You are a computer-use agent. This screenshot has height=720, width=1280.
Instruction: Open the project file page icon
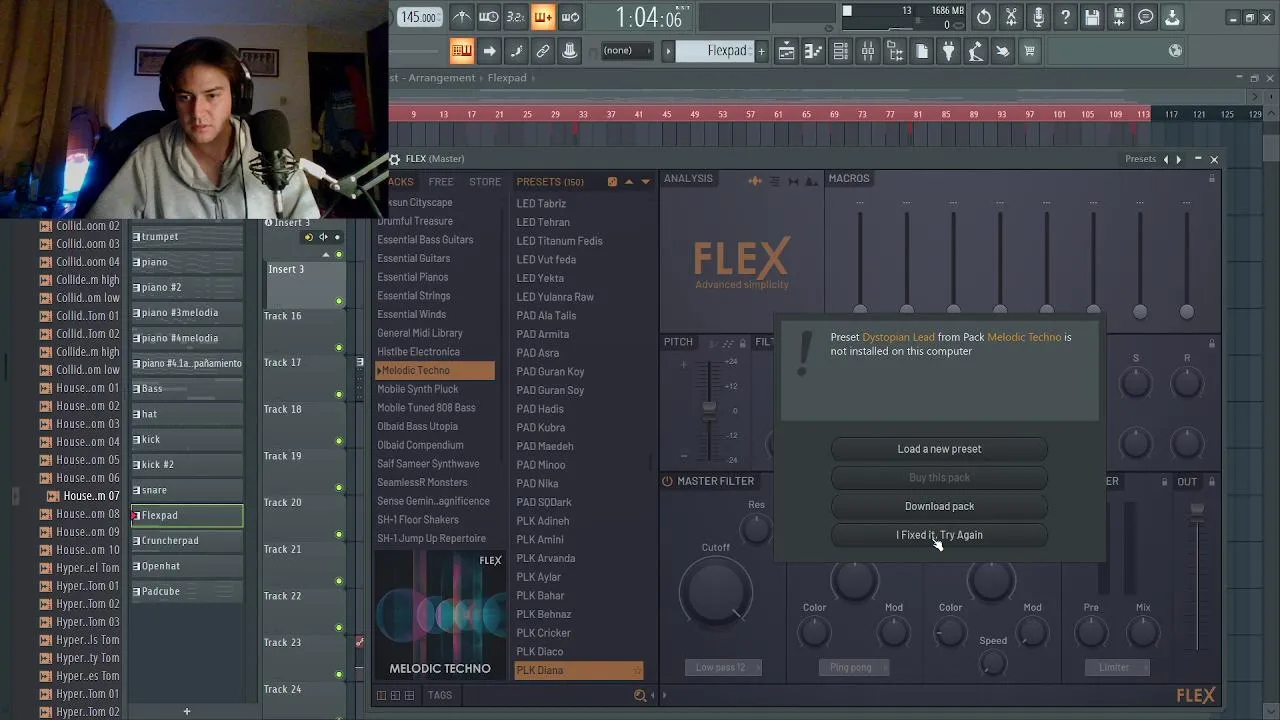pos(921,51)
